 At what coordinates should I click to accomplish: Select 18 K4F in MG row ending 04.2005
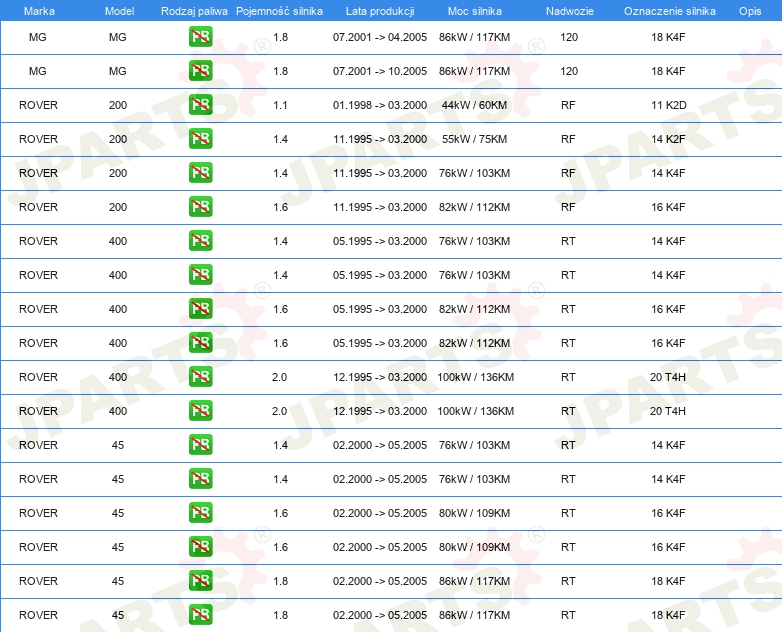tap(668, 37)
